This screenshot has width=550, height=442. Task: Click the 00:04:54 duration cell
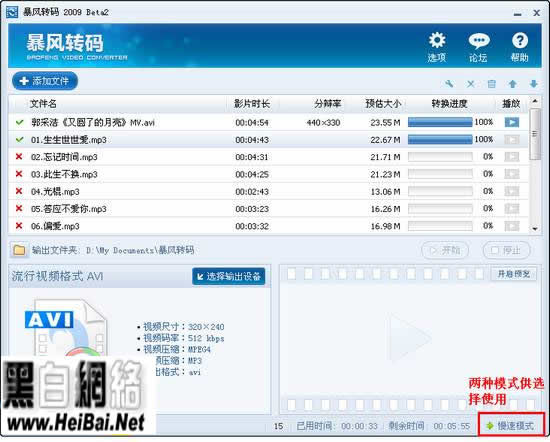click(x=252, y=122)
